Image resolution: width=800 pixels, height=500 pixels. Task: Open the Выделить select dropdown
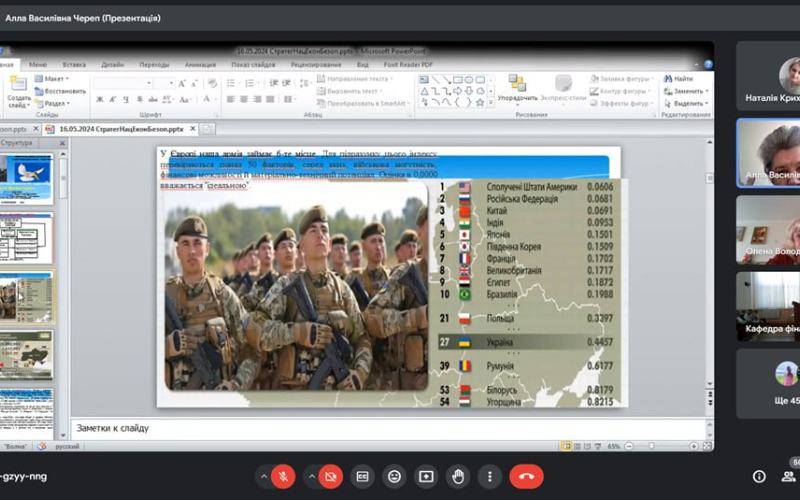click(x=686, y=103)
